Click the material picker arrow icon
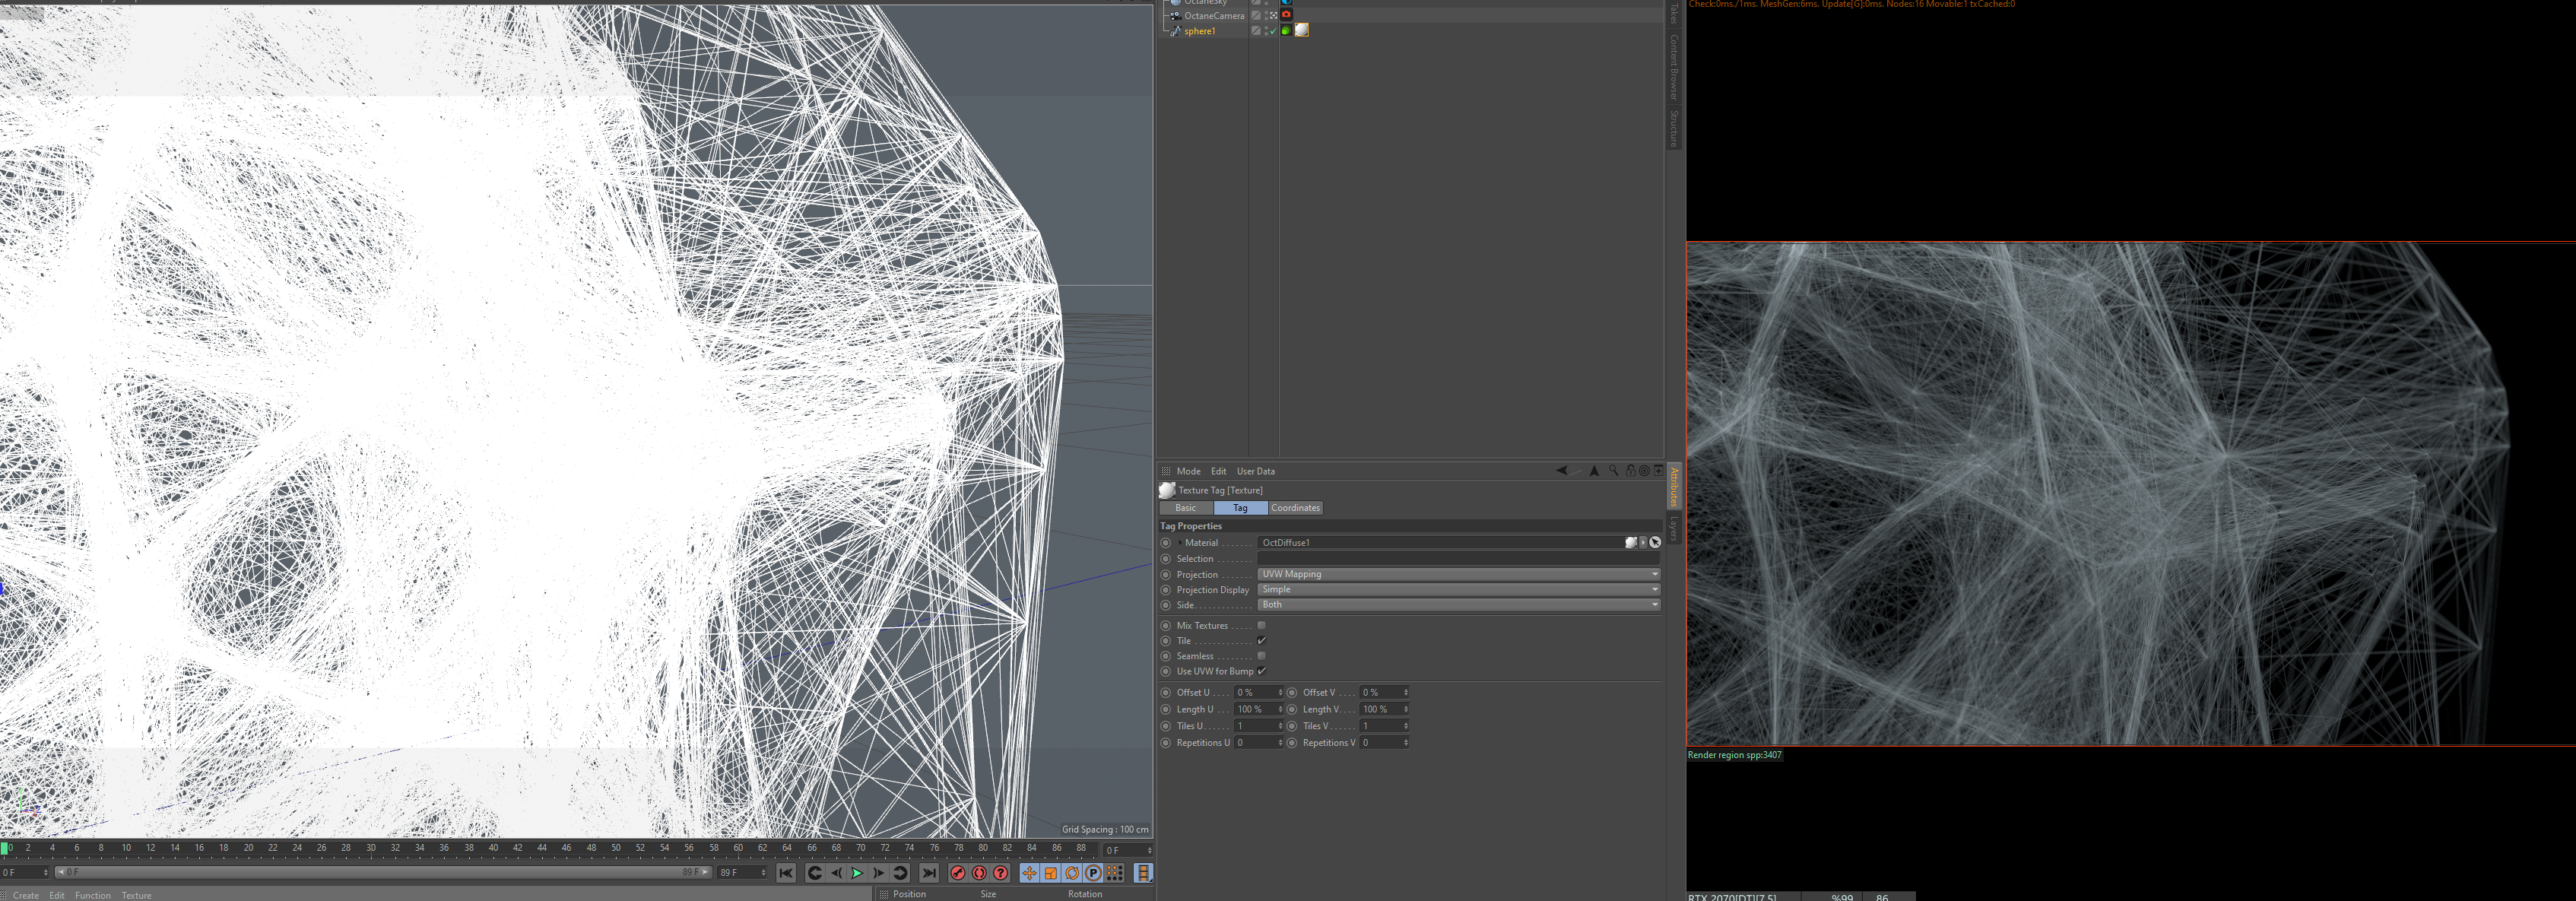 1655,543
